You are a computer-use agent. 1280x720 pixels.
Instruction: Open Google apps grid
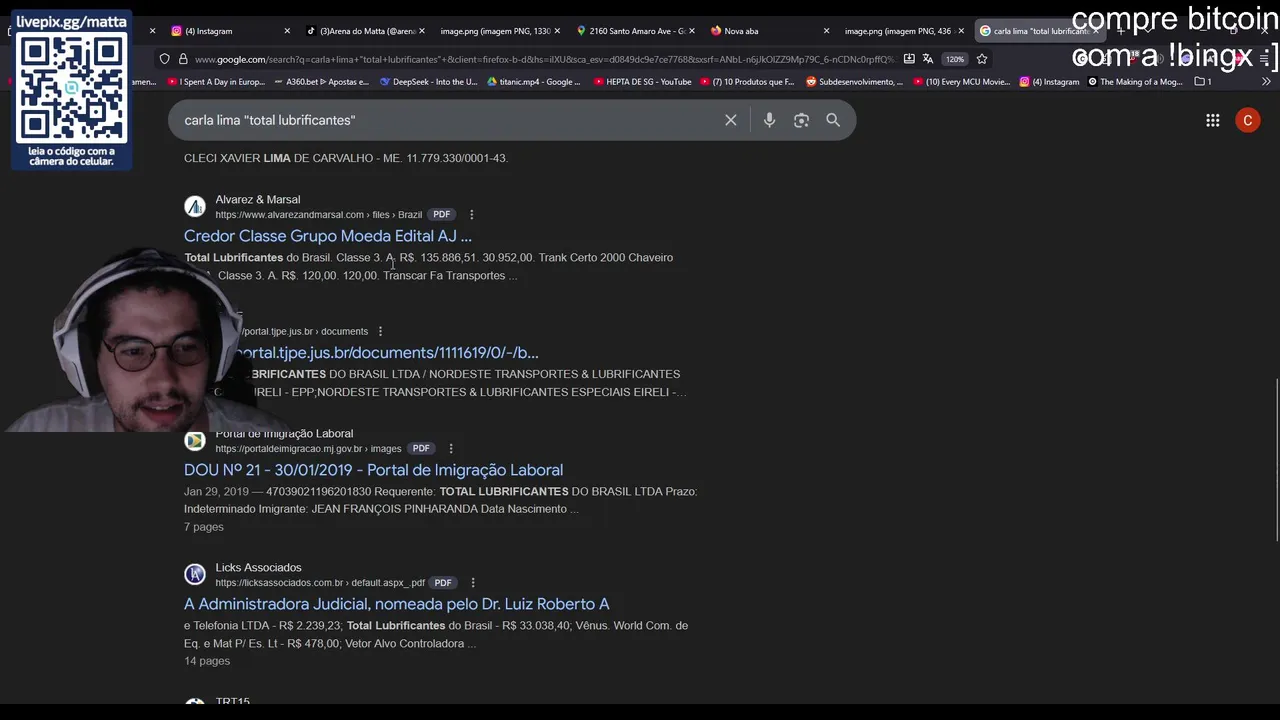pos(1213,120)
